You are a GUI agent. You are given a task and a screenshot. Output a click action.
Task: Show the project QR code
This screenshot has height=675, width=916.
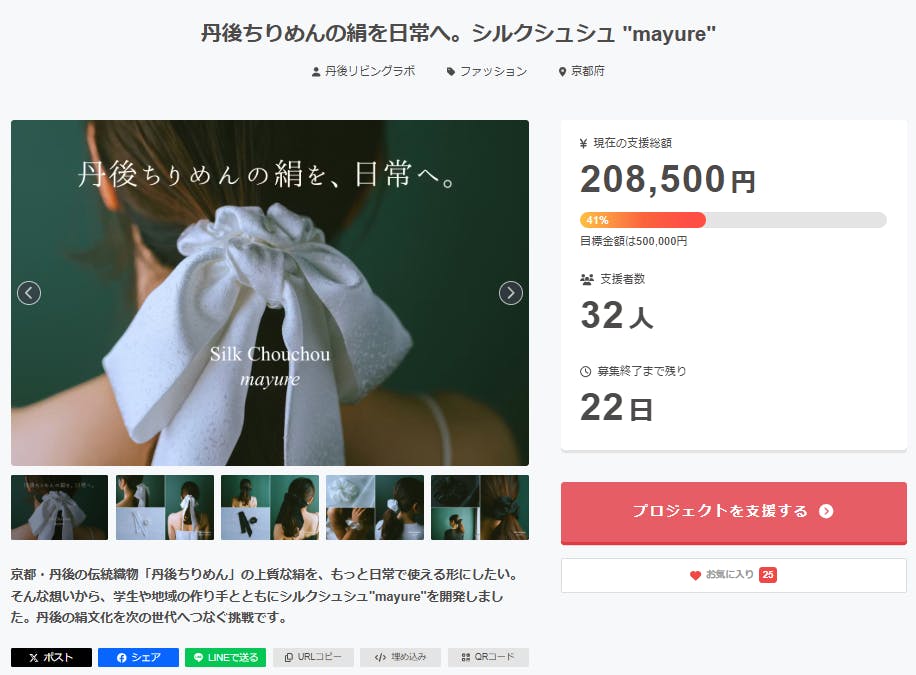click(488, 657)
